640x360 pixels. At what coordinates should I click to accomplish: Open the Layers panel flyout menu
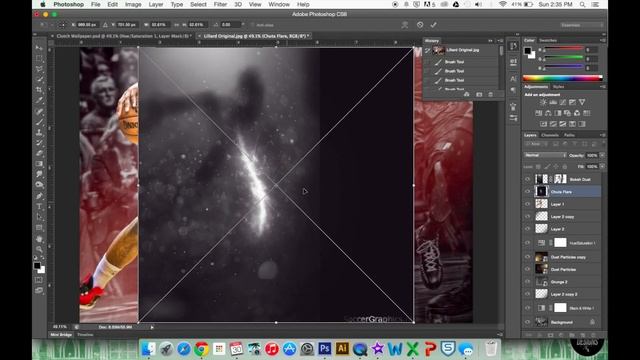click(603, 135)
